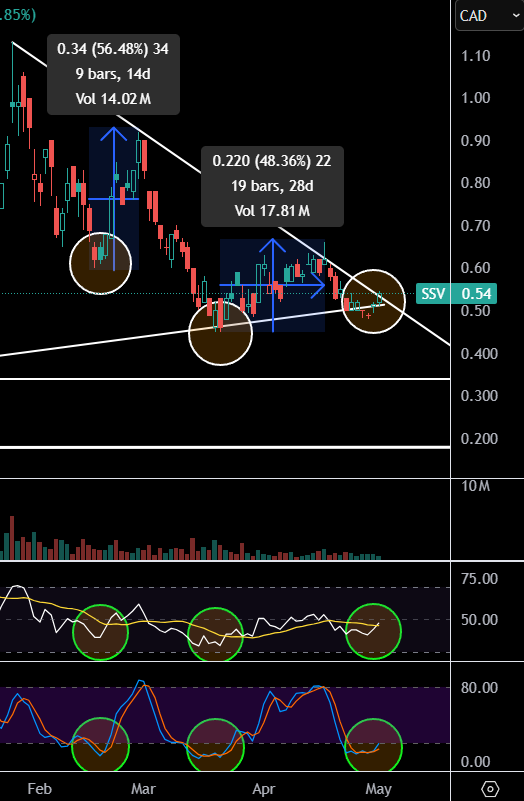Click the Feb date label
Image resolution: width=524 pixels, height=801 pixels.
39,789
